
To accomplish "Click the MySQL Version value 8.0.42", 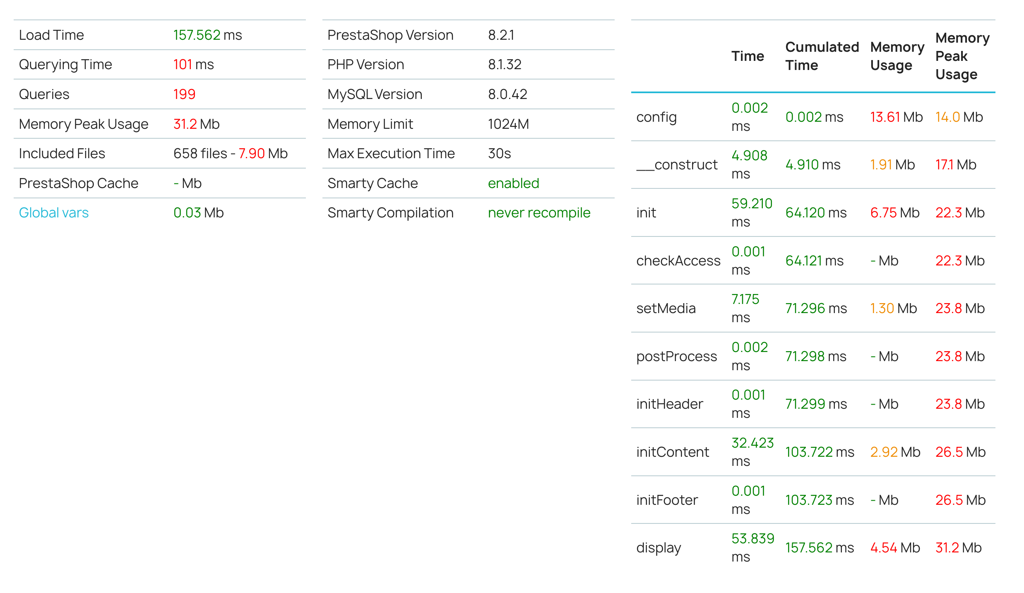I will [x=507, y=94].
